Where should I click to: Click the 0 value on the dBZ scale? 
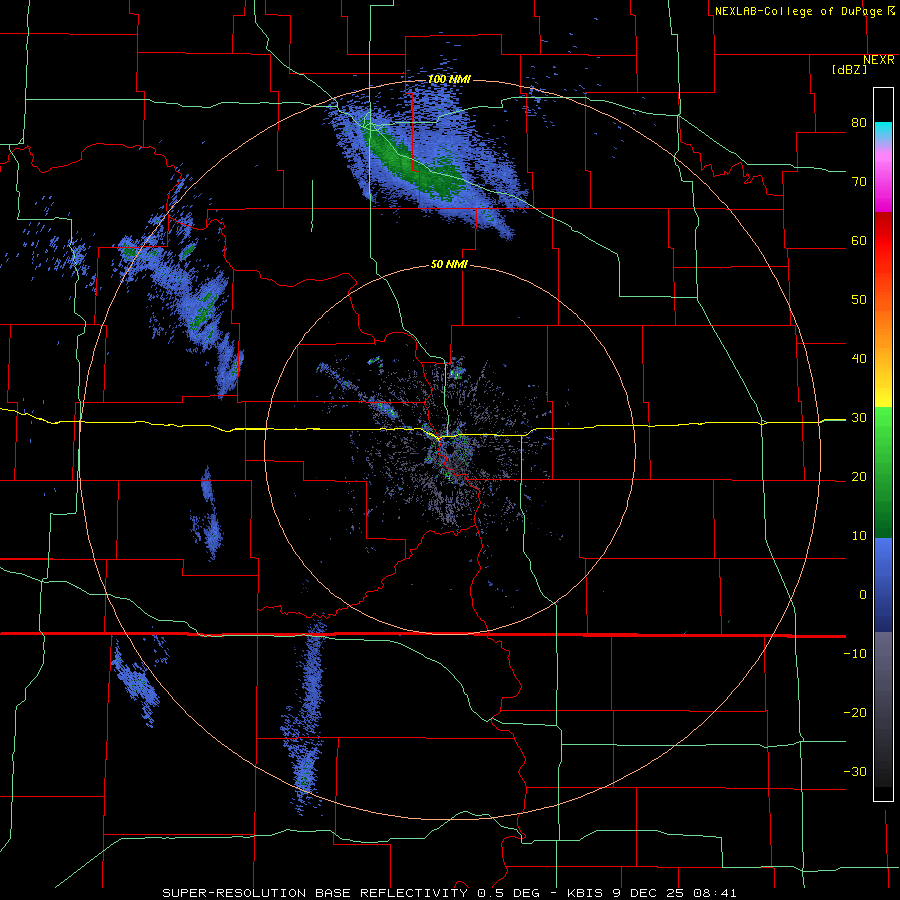point(863,595)
